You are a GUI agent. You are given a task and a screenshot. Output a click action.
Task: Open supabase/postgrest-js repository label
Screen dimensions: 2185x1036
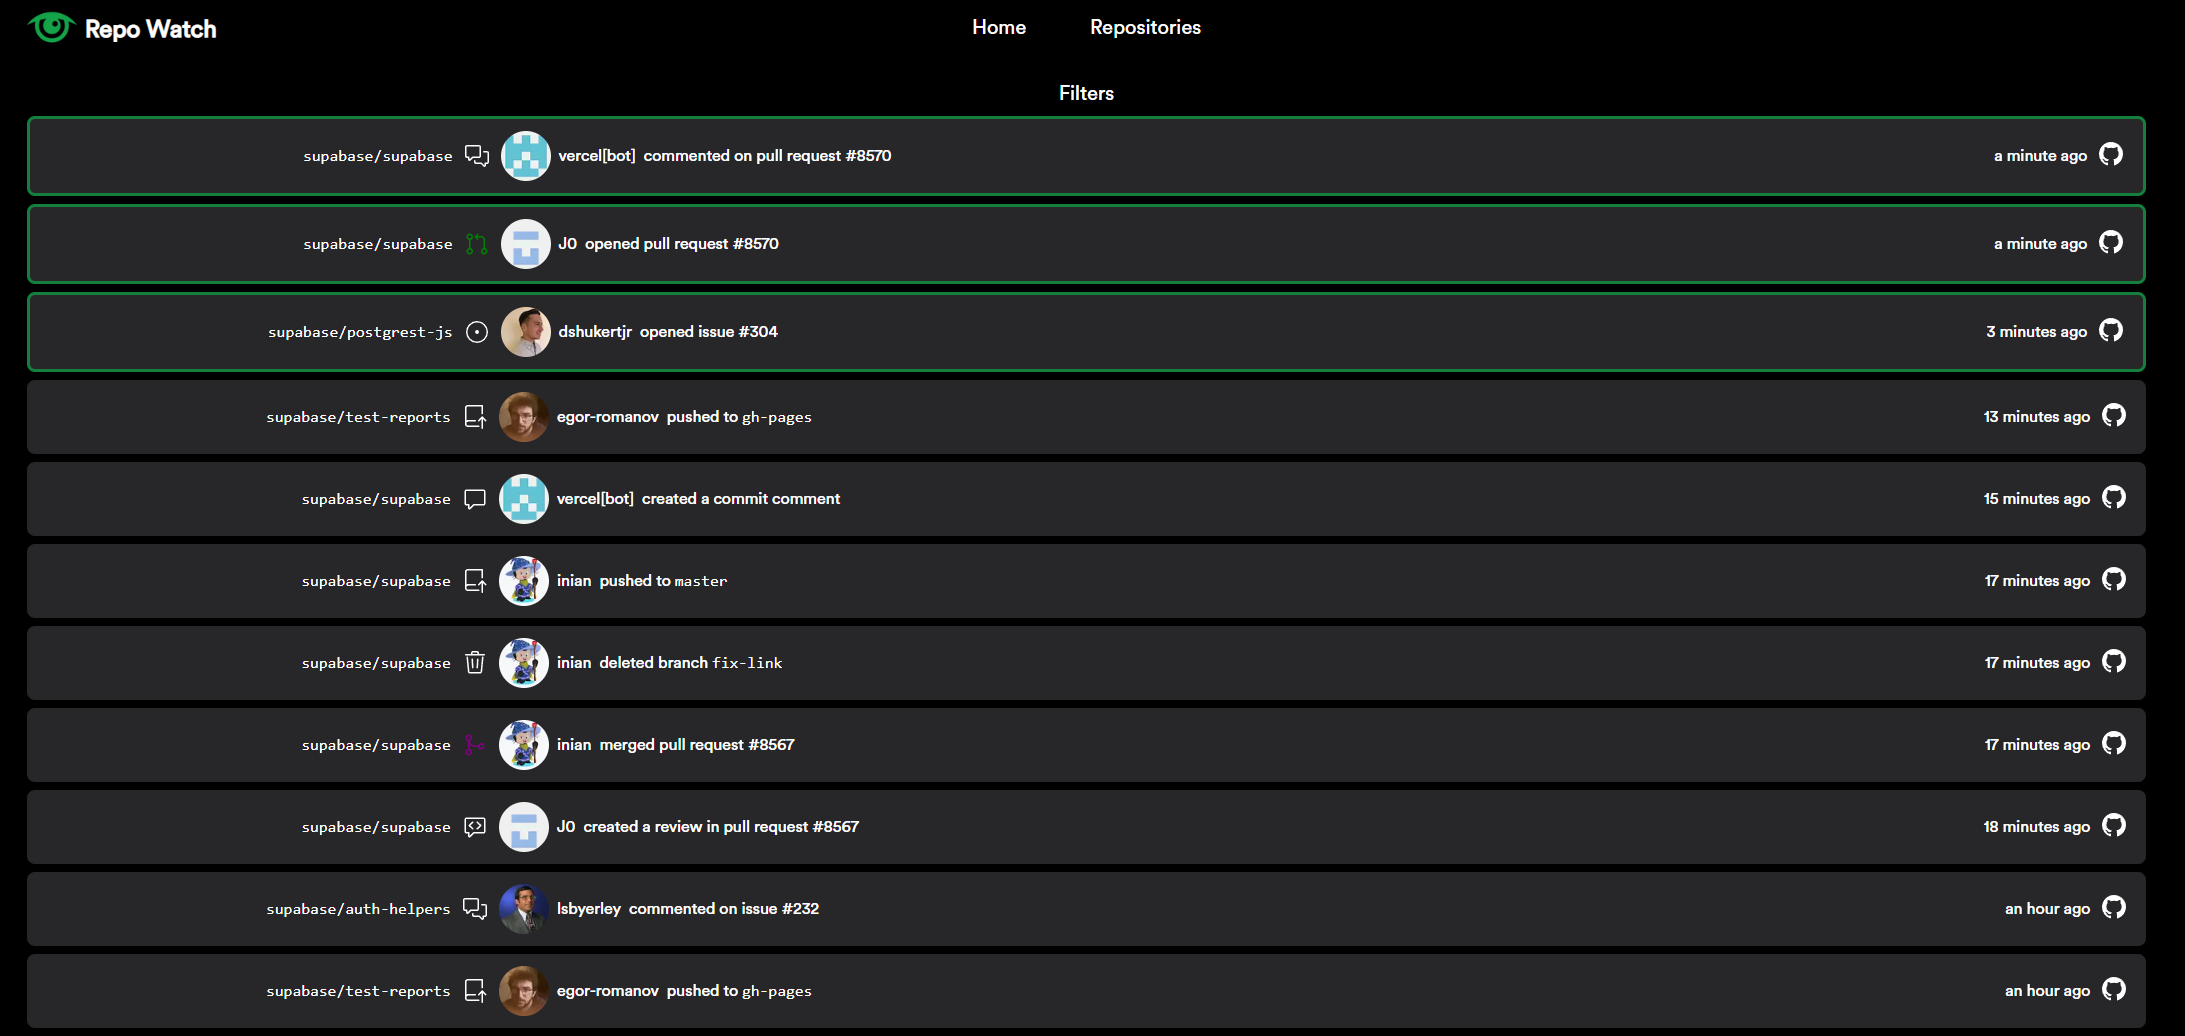pos(360,332)
